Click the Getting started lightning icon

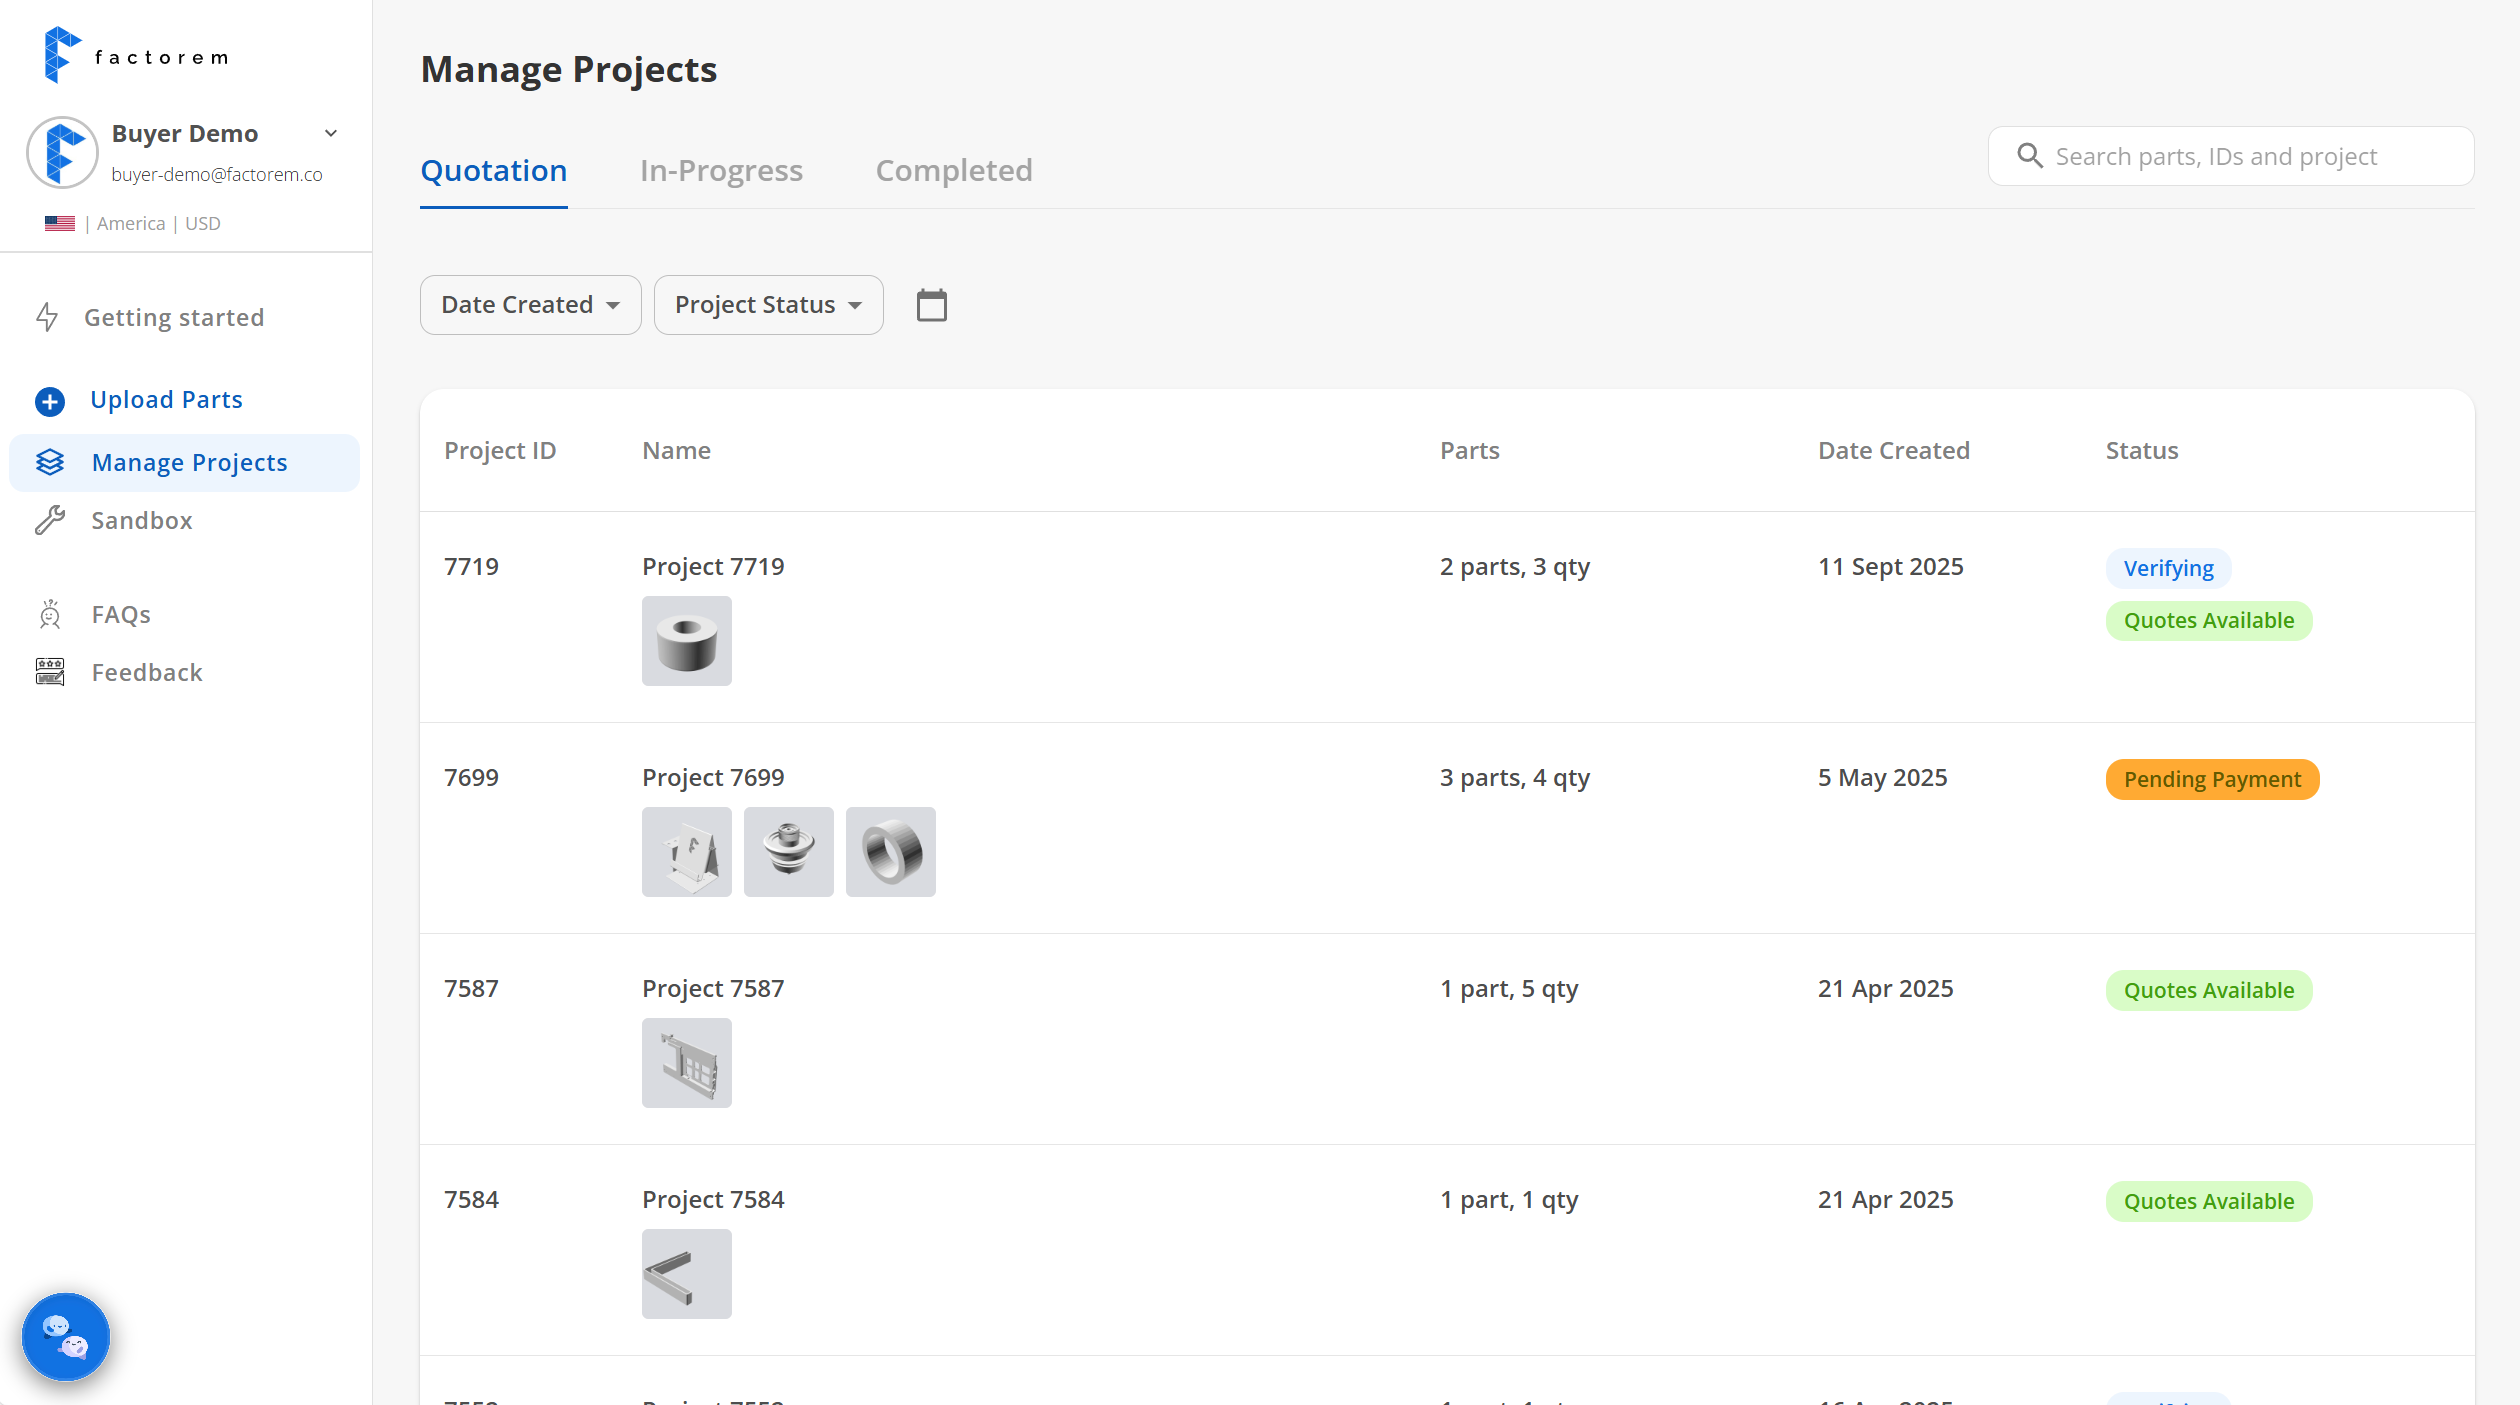(x=48, y=317)
